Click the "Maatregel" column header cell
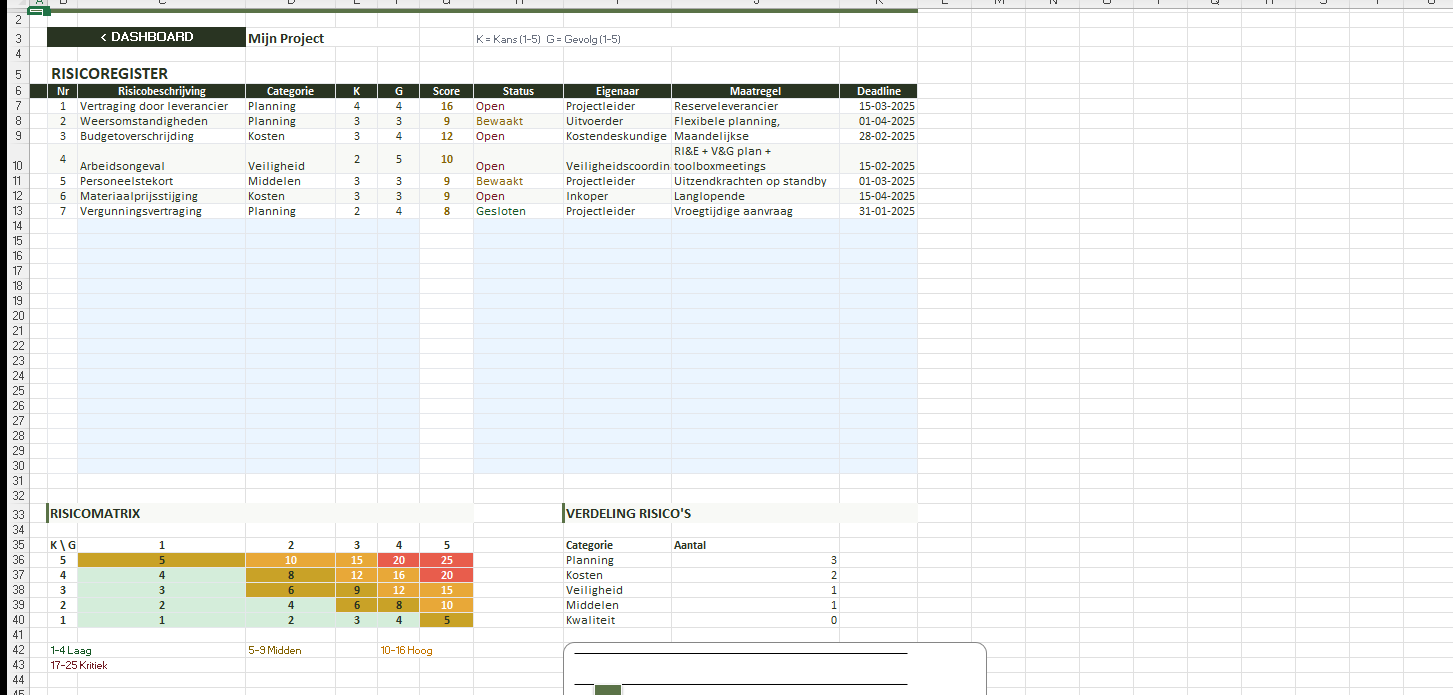Image resolution: width=1453 pixels, height=695 pixels. pos(754,91)
